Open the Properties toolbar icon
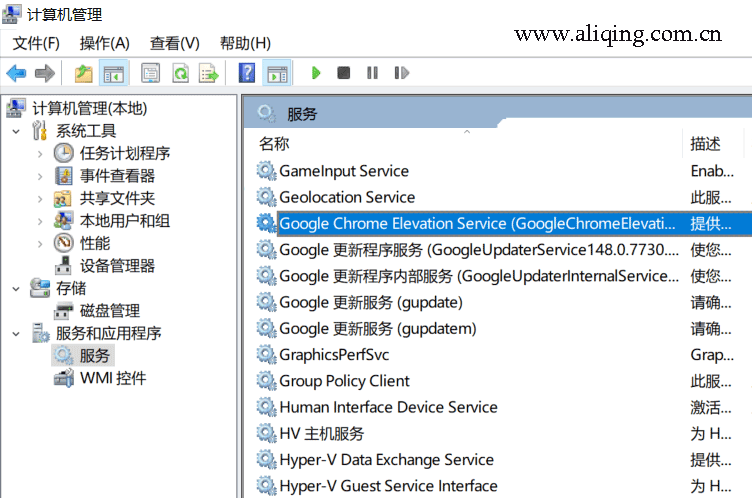This screenshot has width=752, height=498. [150, 73]
